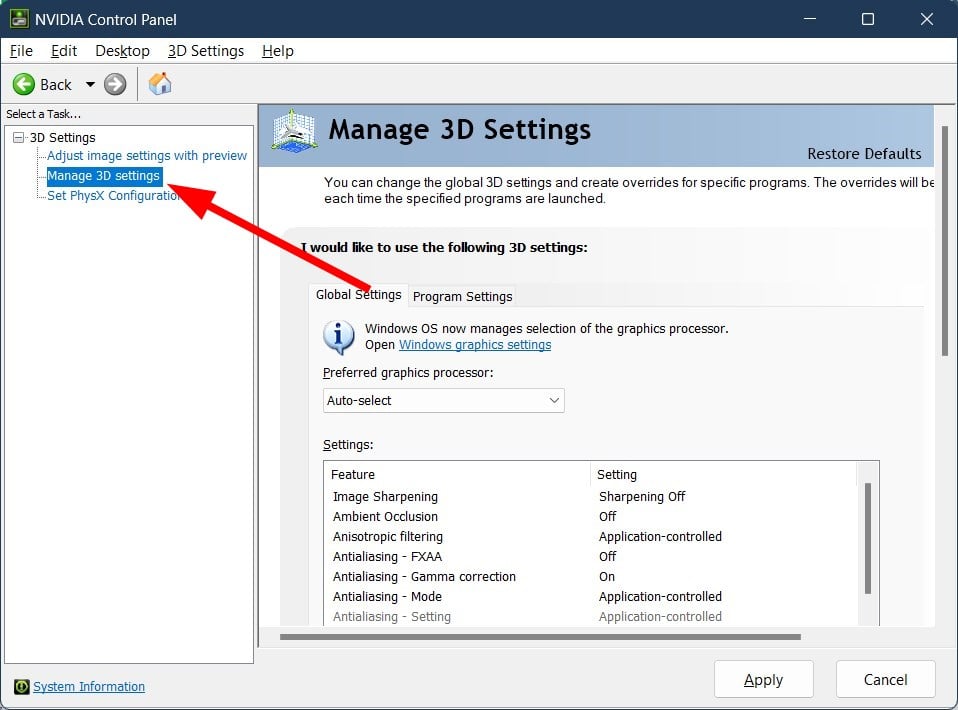Click the Home icon in the toolbar
Image resolution: width=958 pixels, height=710 pixels.
(x=160, y=84)
